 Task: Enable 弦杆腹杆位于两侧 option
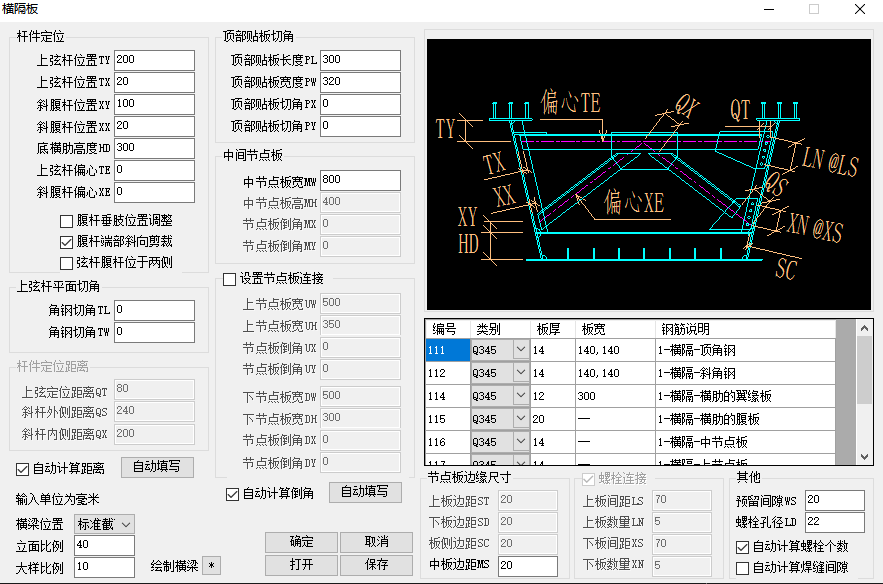[66, 263]
